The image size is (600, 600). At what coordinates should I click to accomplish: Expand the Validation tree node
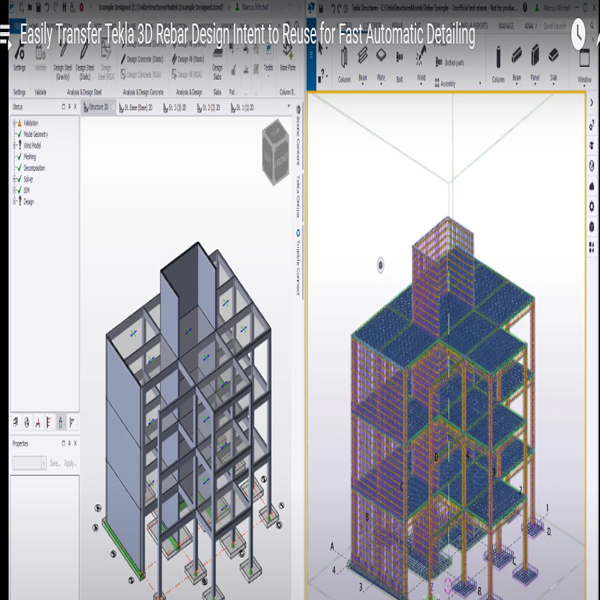click(x=15, y=124)
